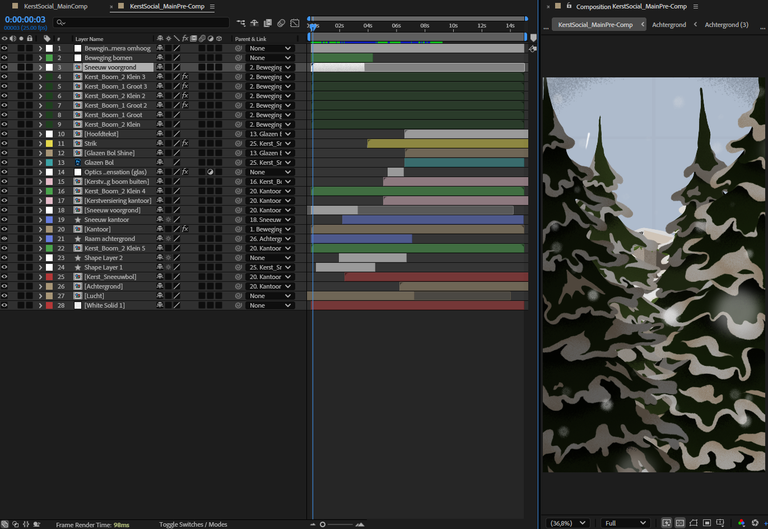Click the shy layers hide icon
768x529 pixels.
[x=255, y=22]
